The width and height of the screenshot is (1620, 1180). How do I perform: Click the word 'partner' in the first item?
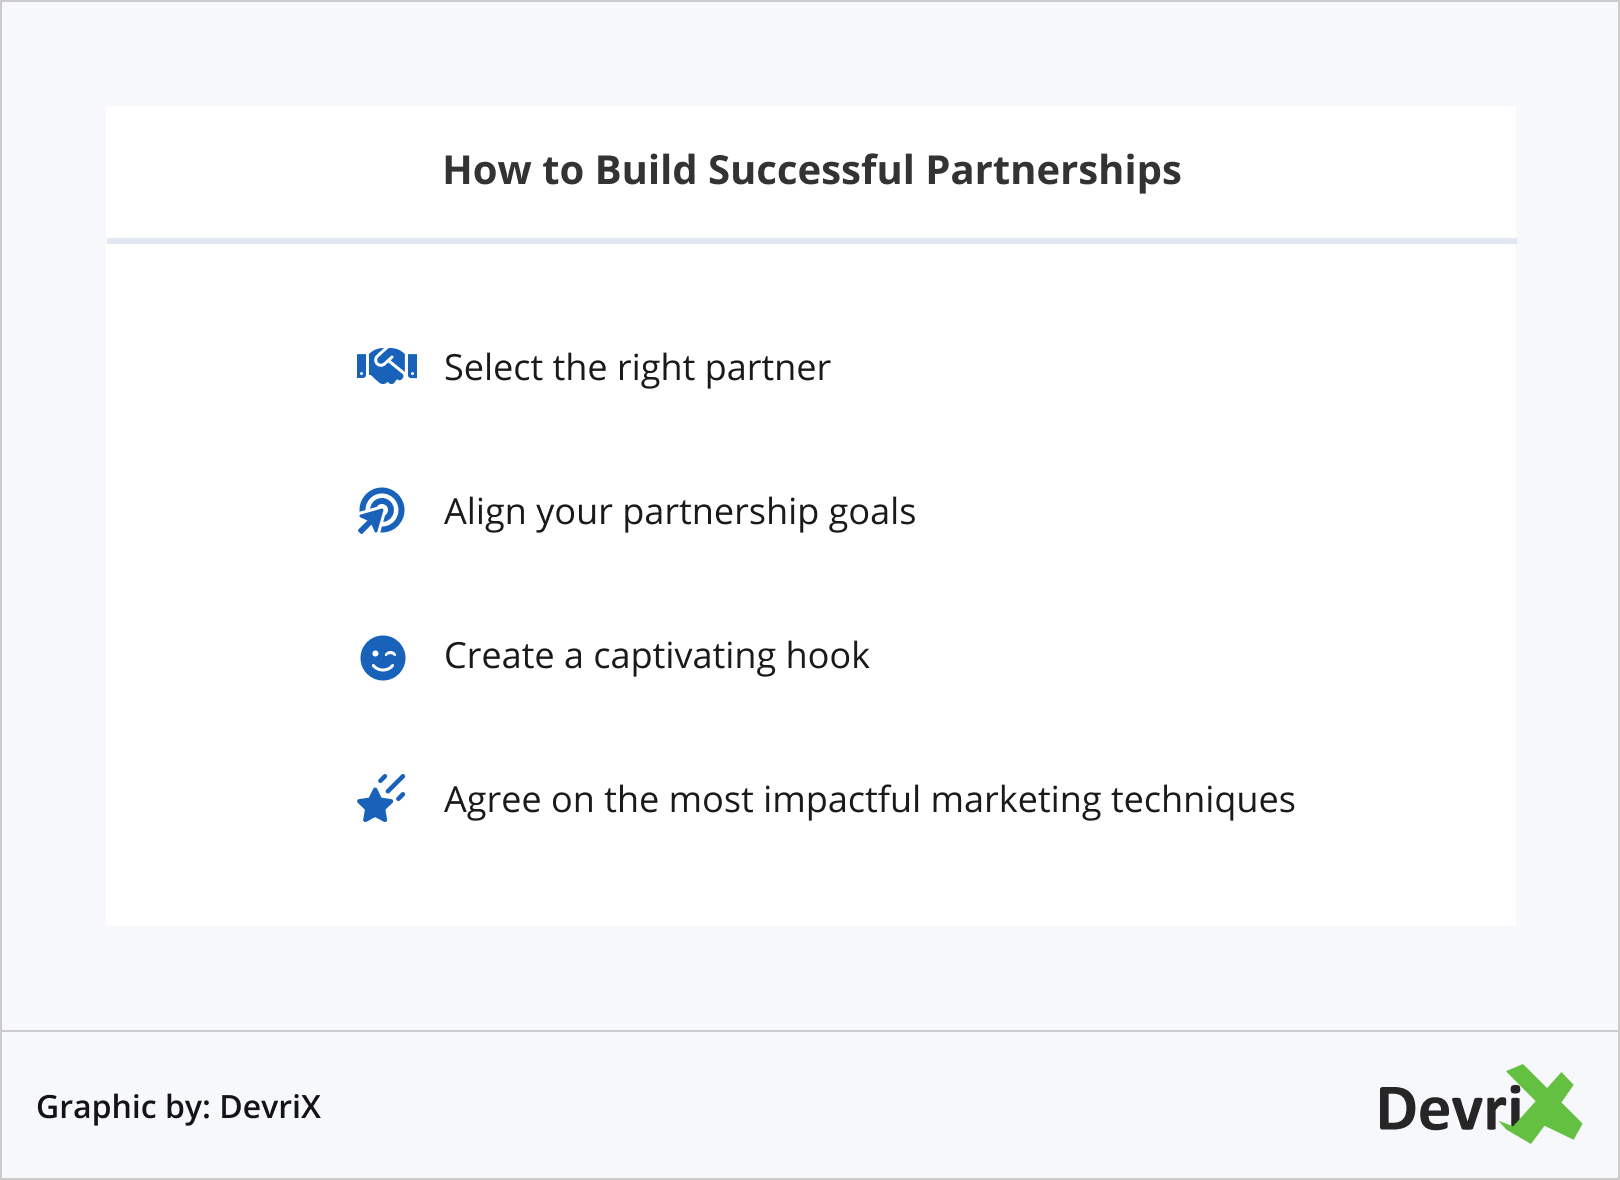click(x=768, y=368)
